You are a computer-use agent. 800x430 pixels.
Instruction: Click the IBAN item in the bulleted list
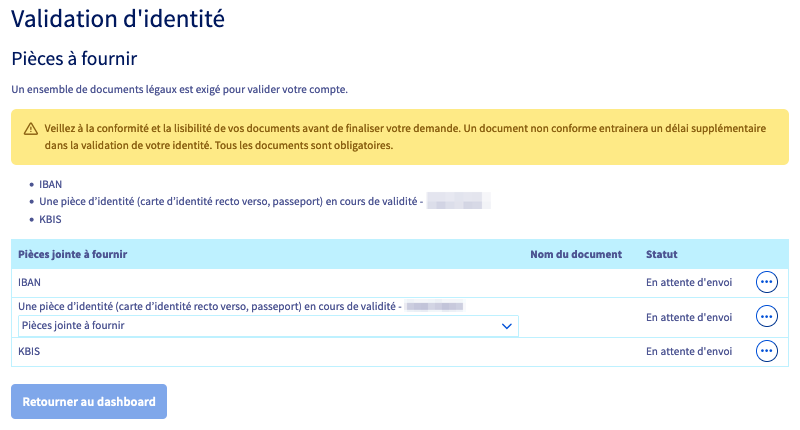coord(49,185)
